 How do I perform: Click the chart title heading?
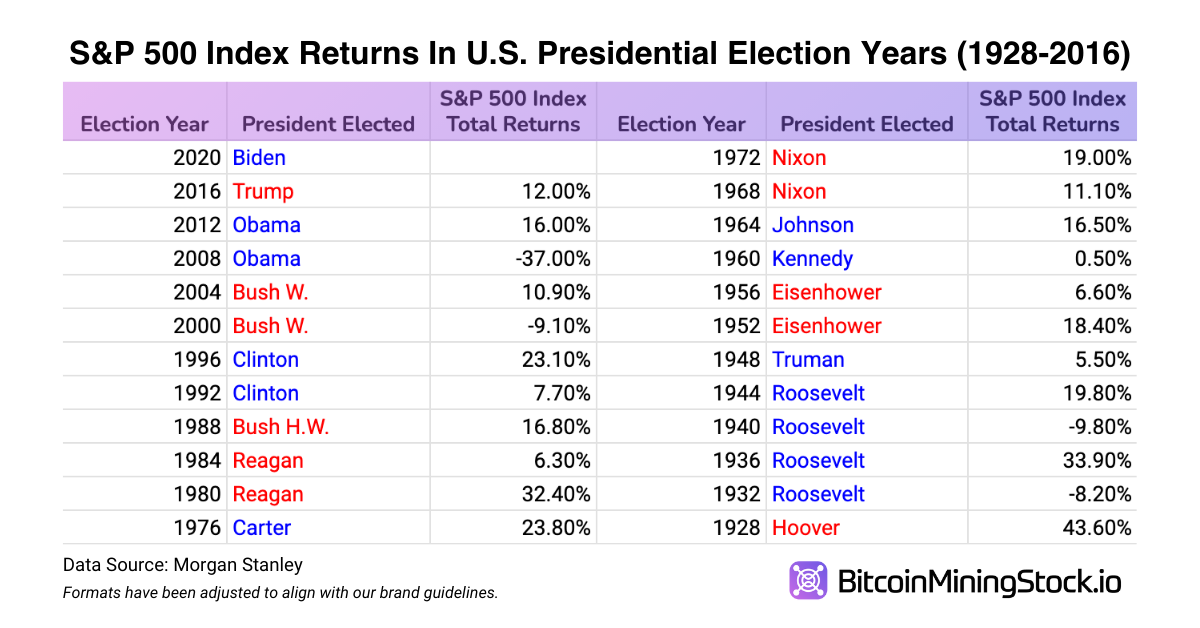tap(600, 54)
